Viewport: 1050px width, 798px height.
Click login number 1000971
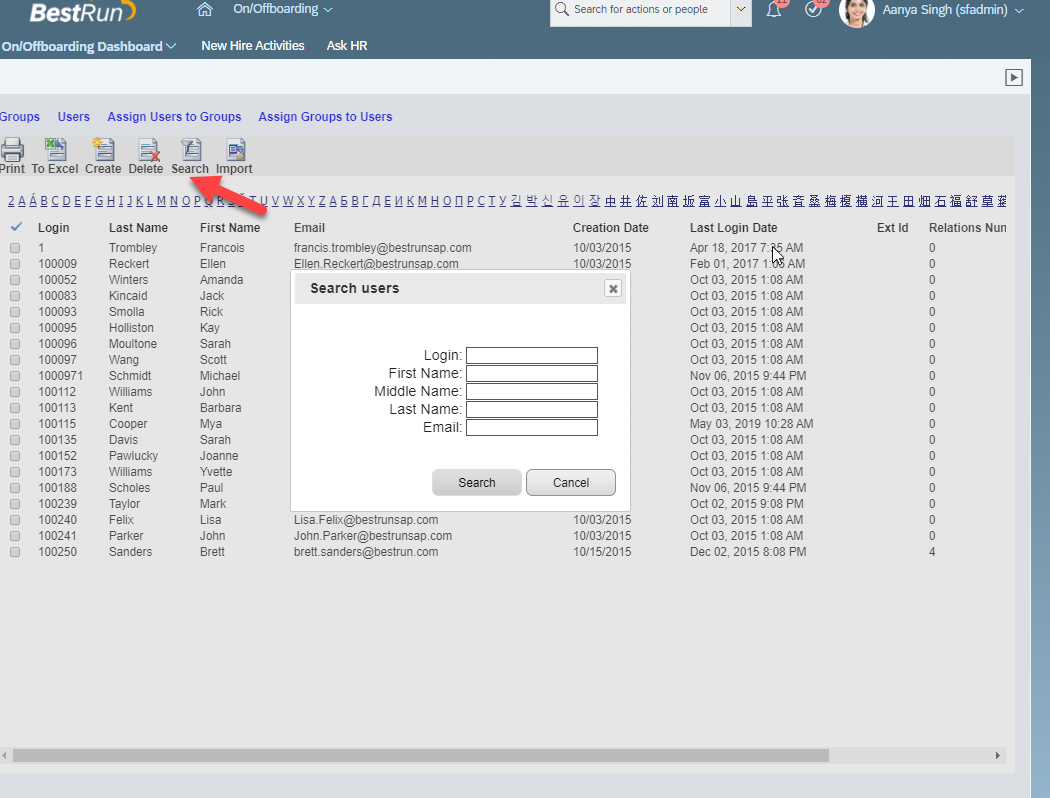click(60, 376)
